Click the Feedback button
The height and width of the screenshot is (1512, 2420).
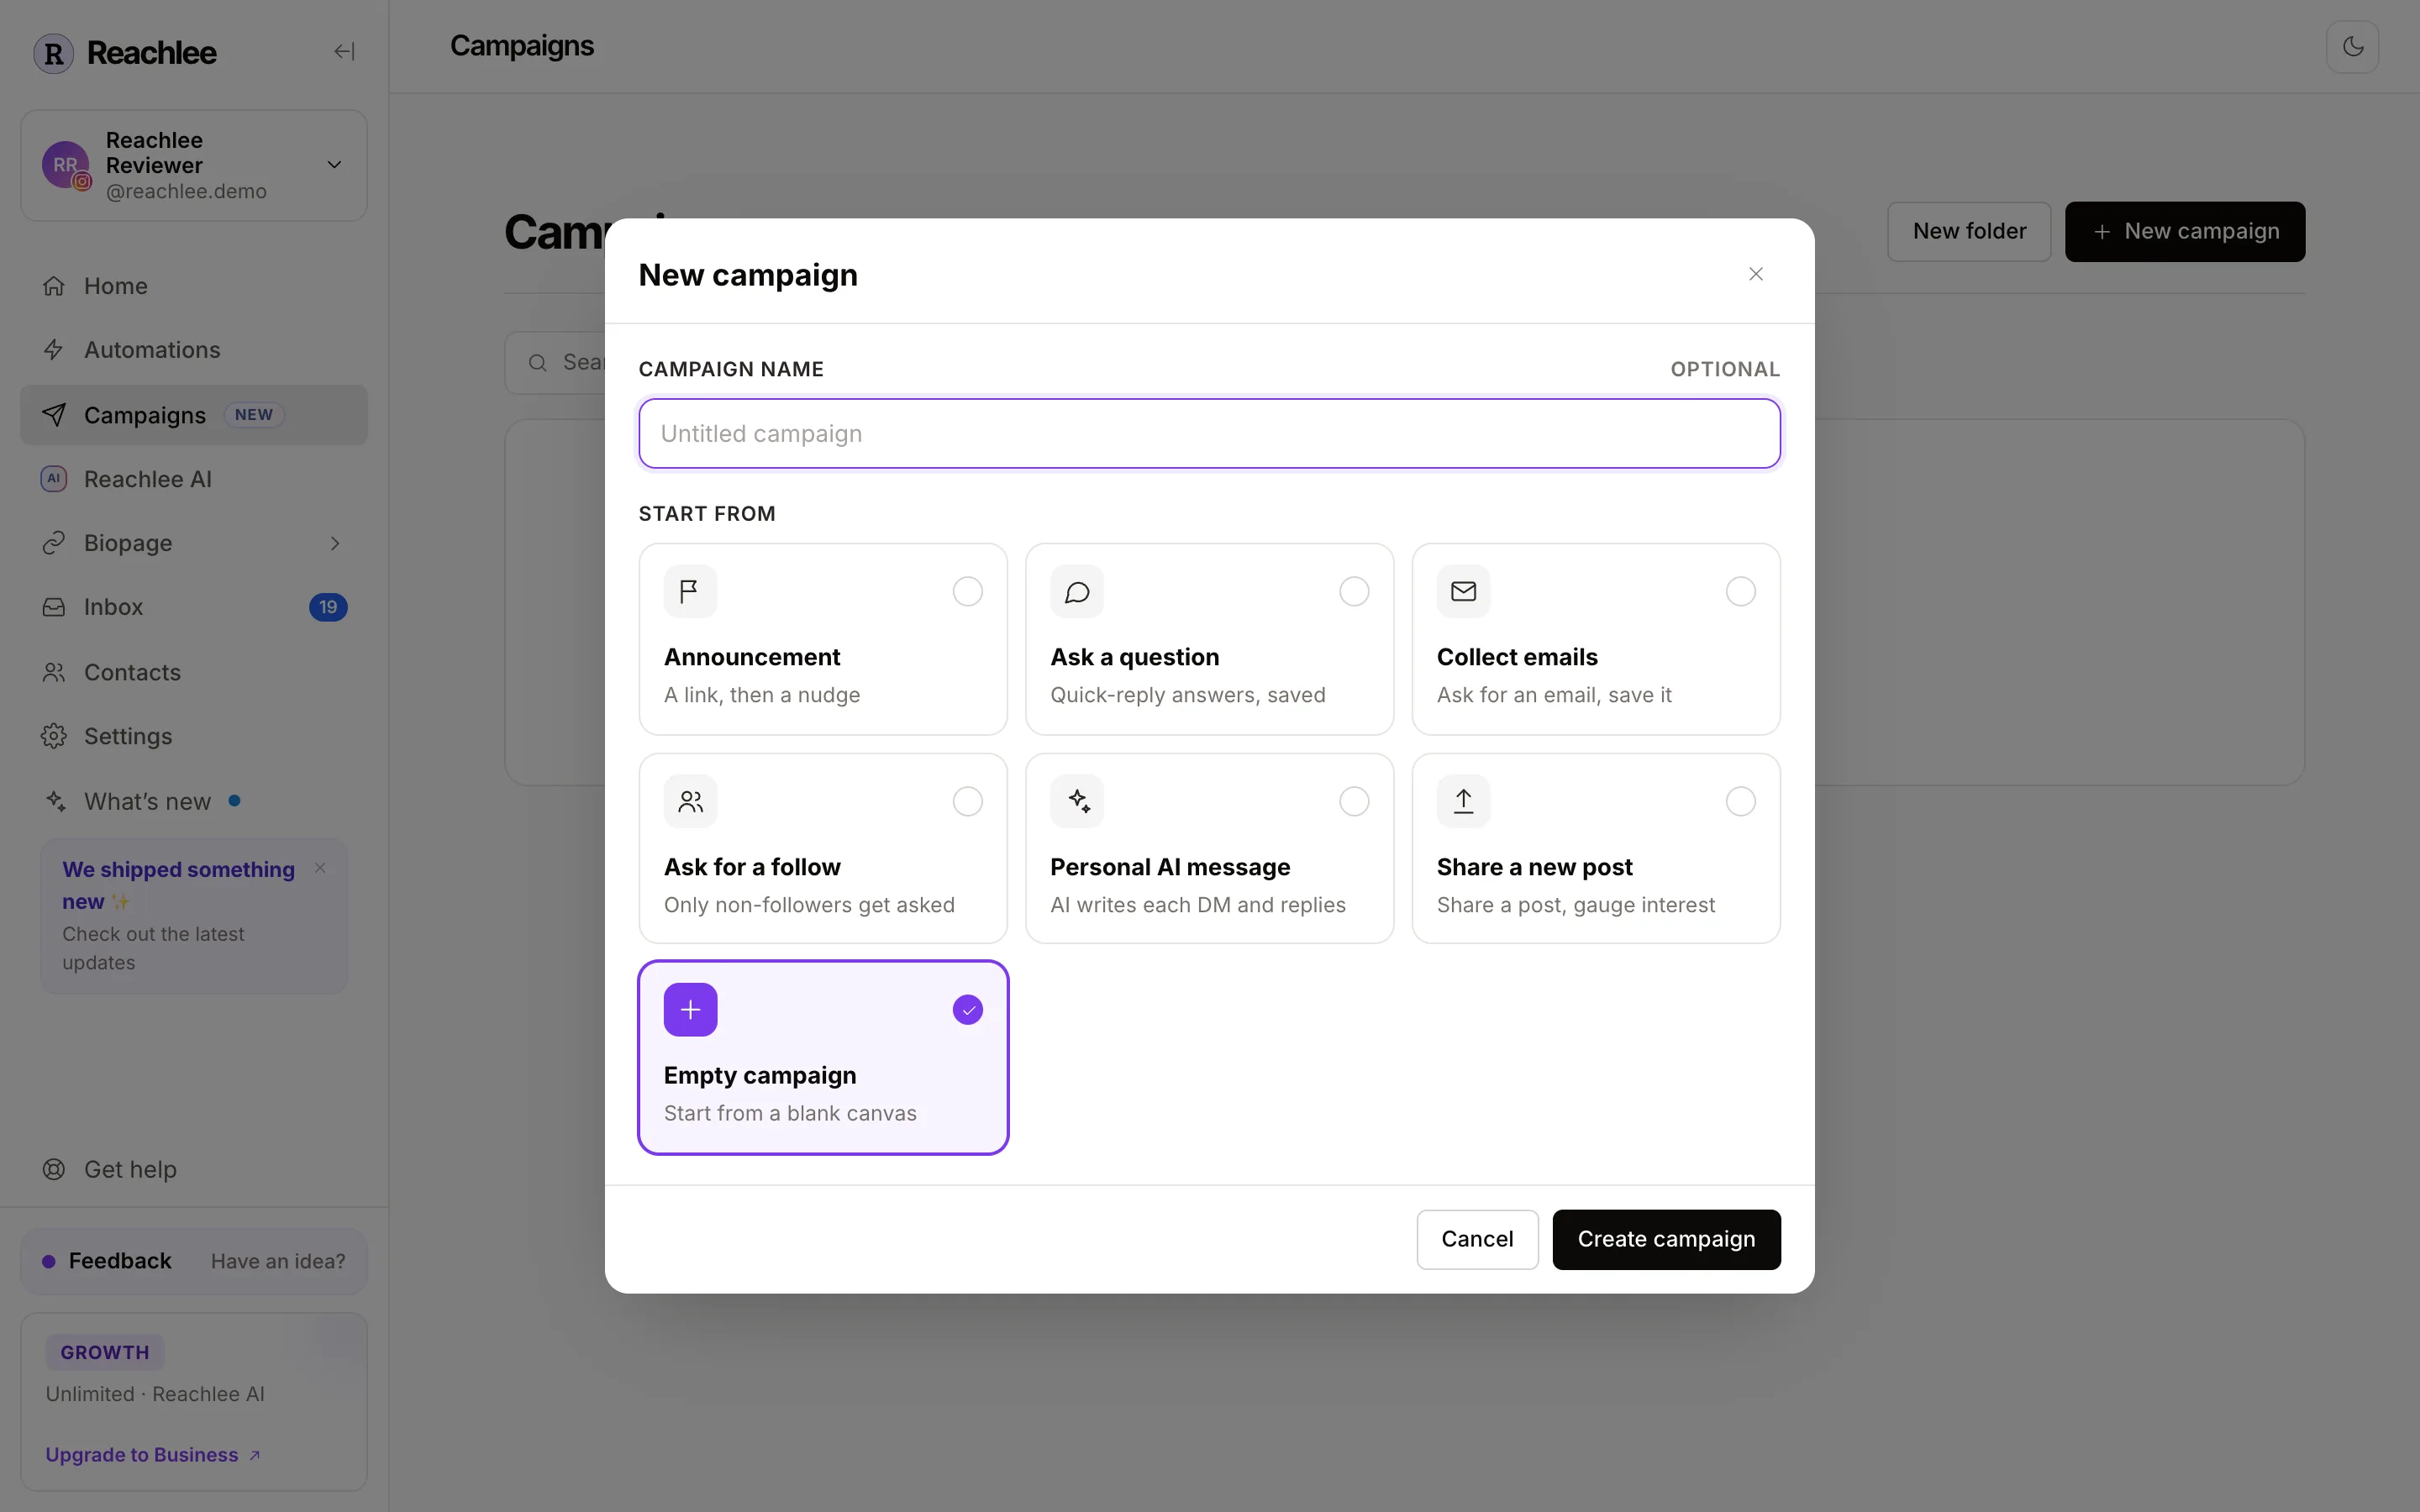(194, 1261)
